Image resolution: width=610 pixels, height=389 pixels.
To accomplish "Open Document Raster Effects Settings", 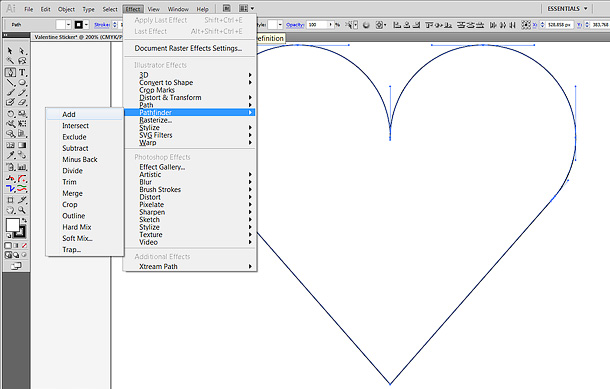I will 190,48.
